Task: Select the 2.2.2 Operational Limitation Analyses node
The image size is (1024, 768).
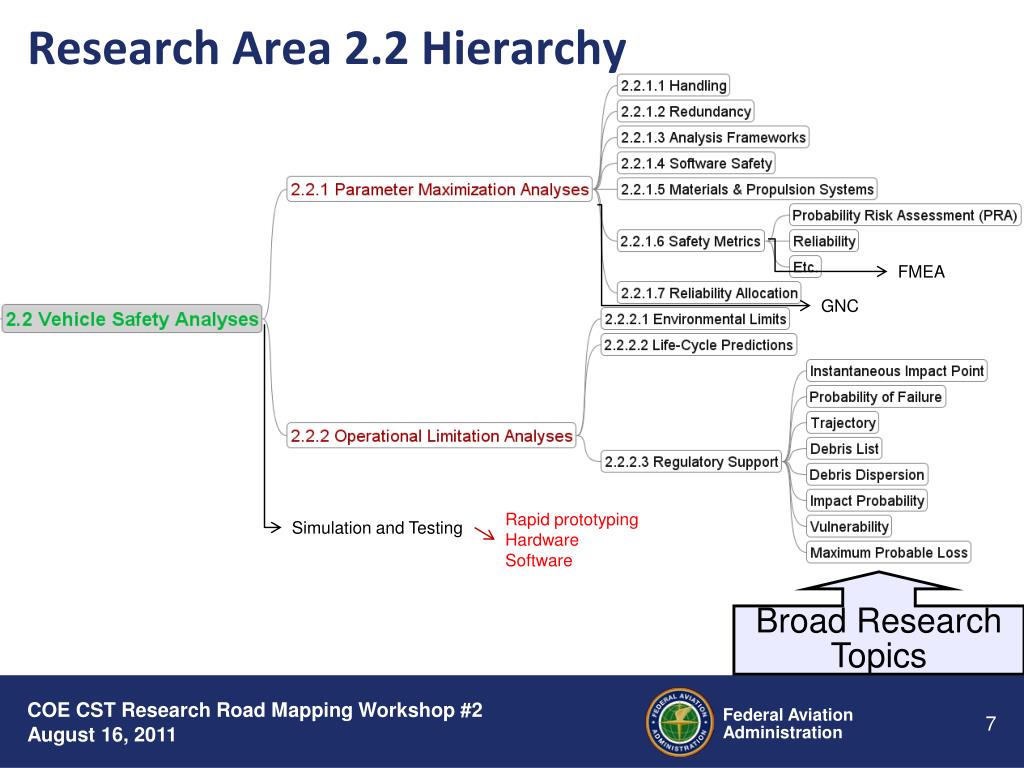Action: click(x=431, y=436)
